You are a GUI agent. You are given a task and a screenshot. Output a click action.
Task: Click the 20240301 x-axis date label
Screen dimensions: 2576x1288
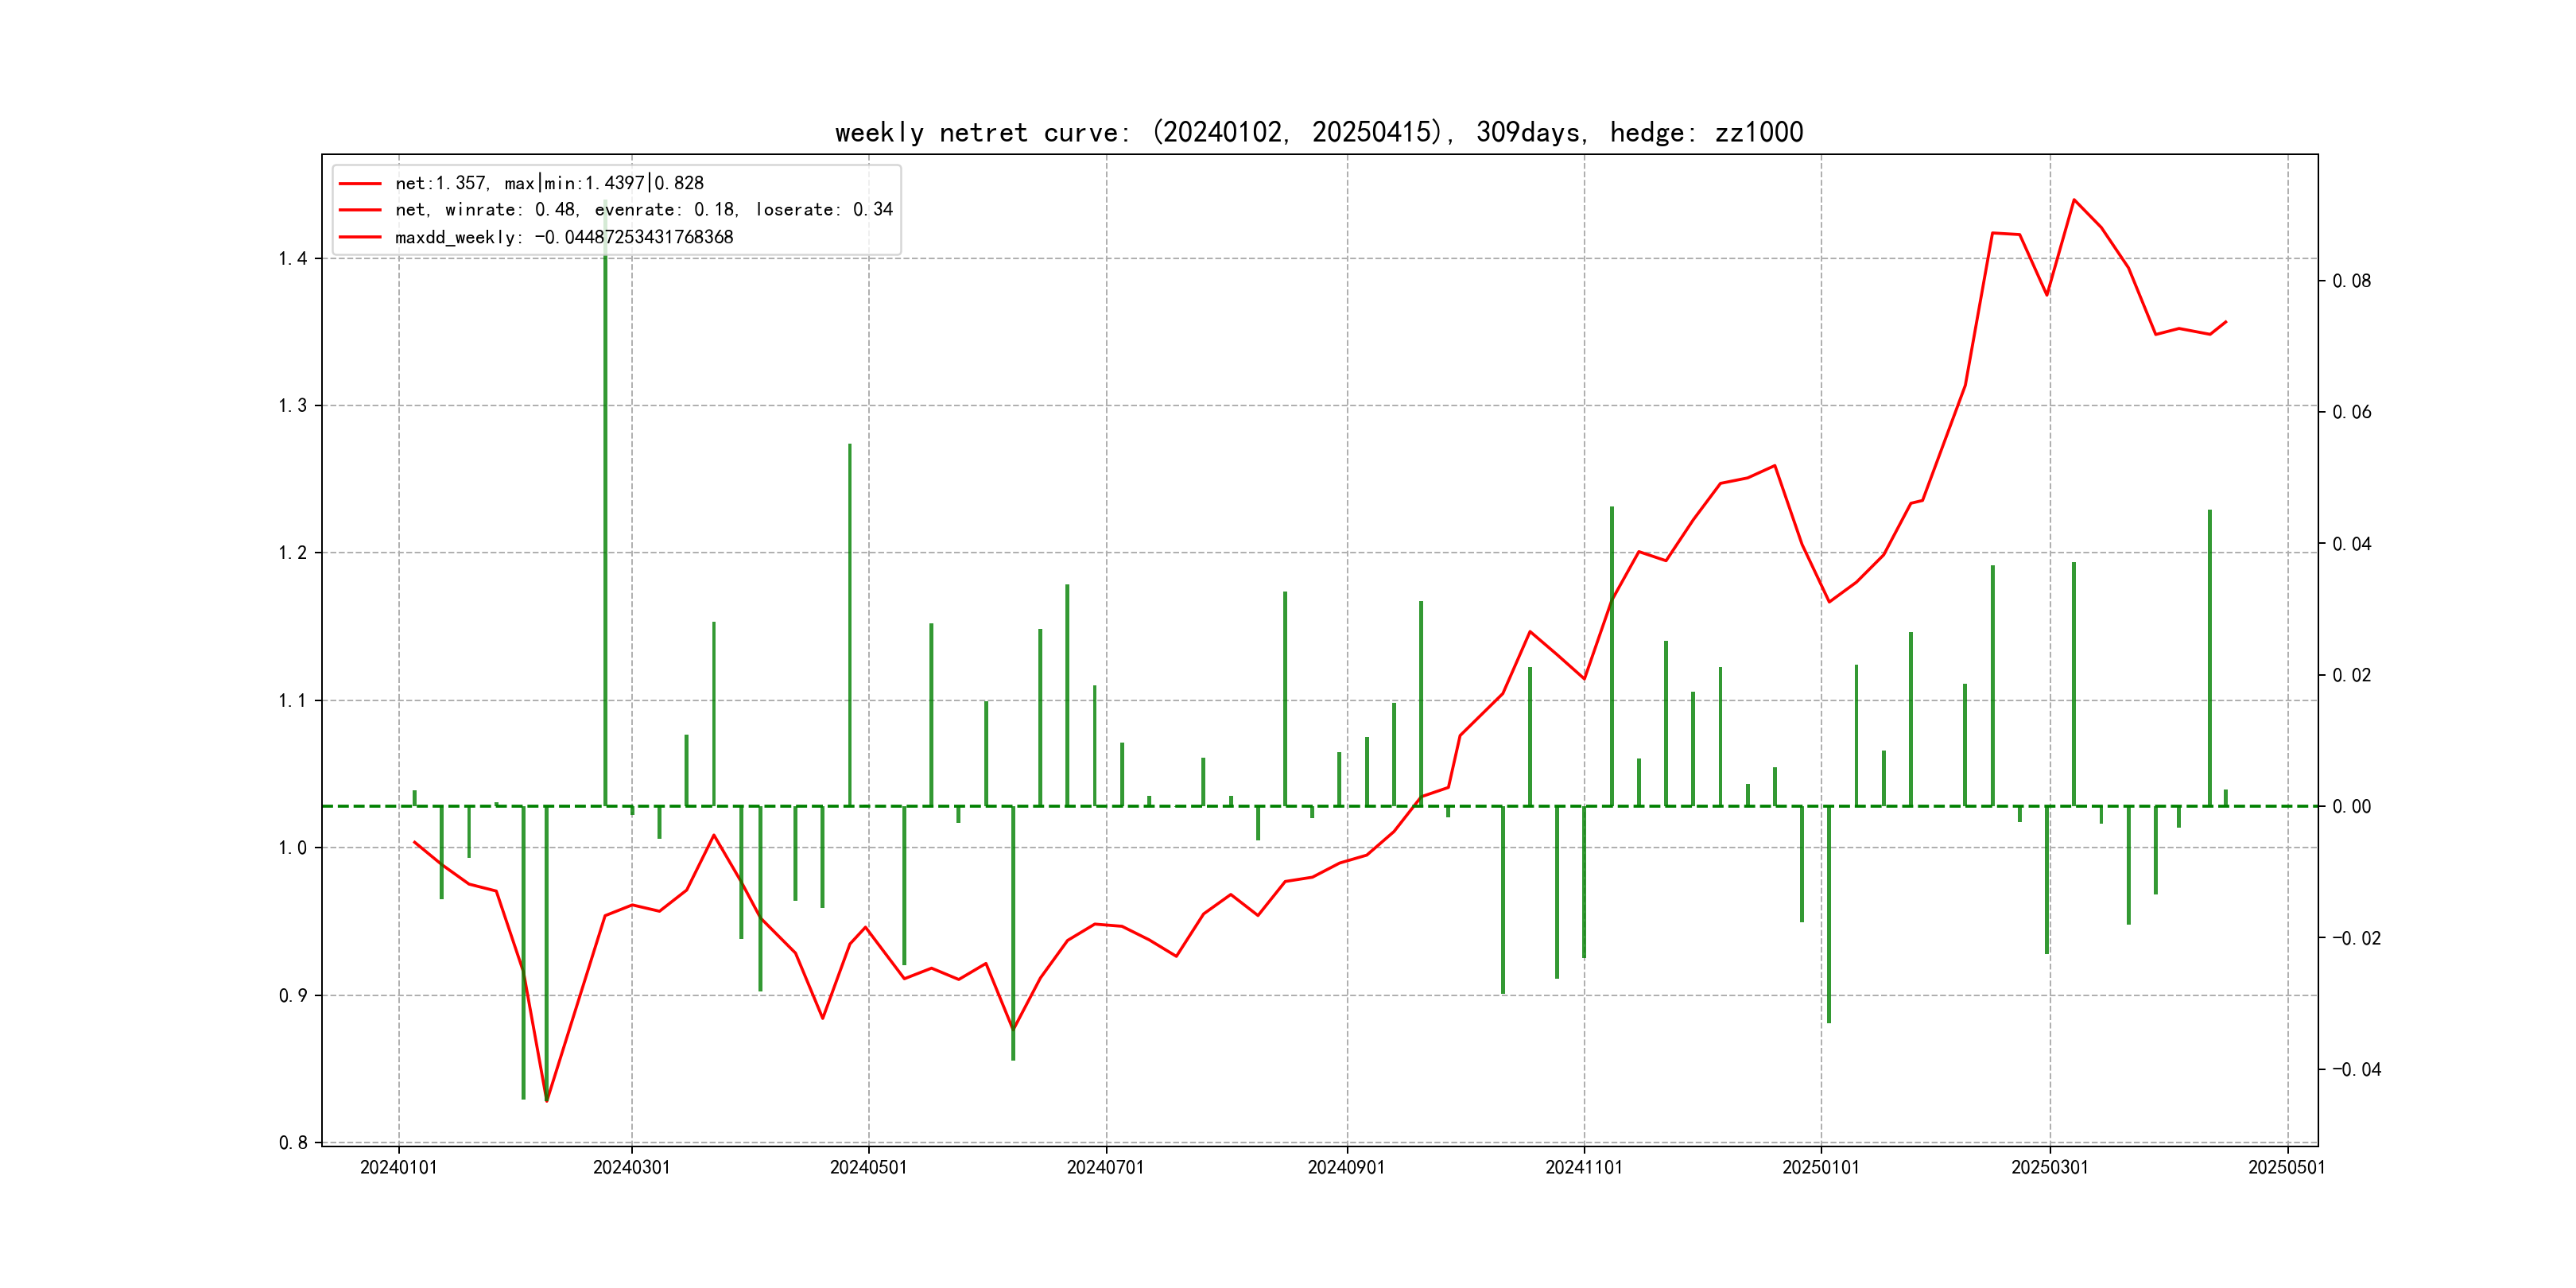point(631,1167)
